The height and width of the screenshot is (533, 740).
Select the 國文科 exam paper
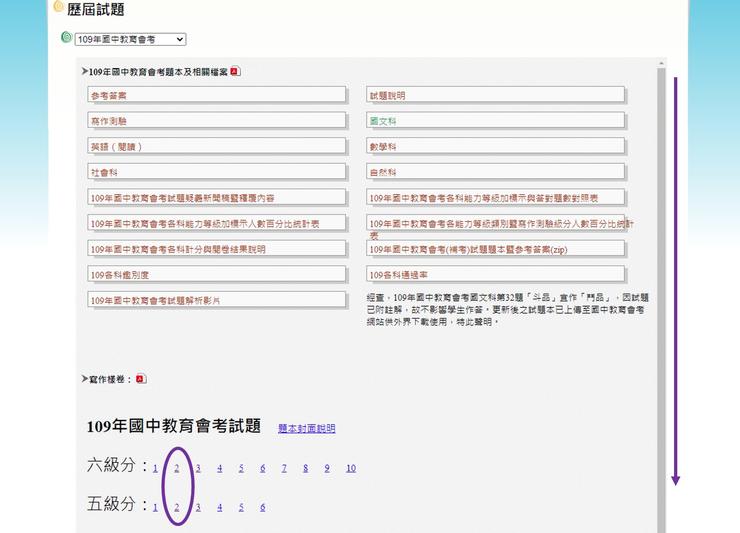click(383, 121)
